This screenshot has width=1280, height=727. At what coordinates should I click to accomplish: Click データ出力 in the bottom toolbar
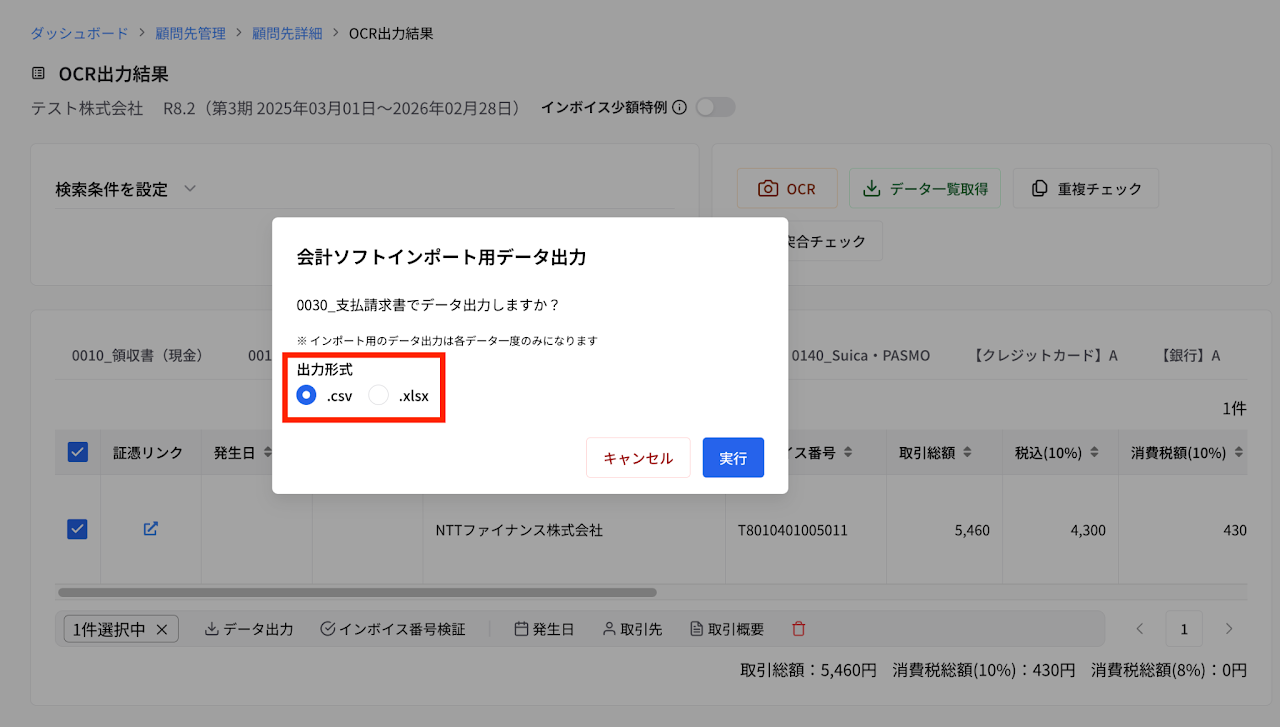click(249, 629)
